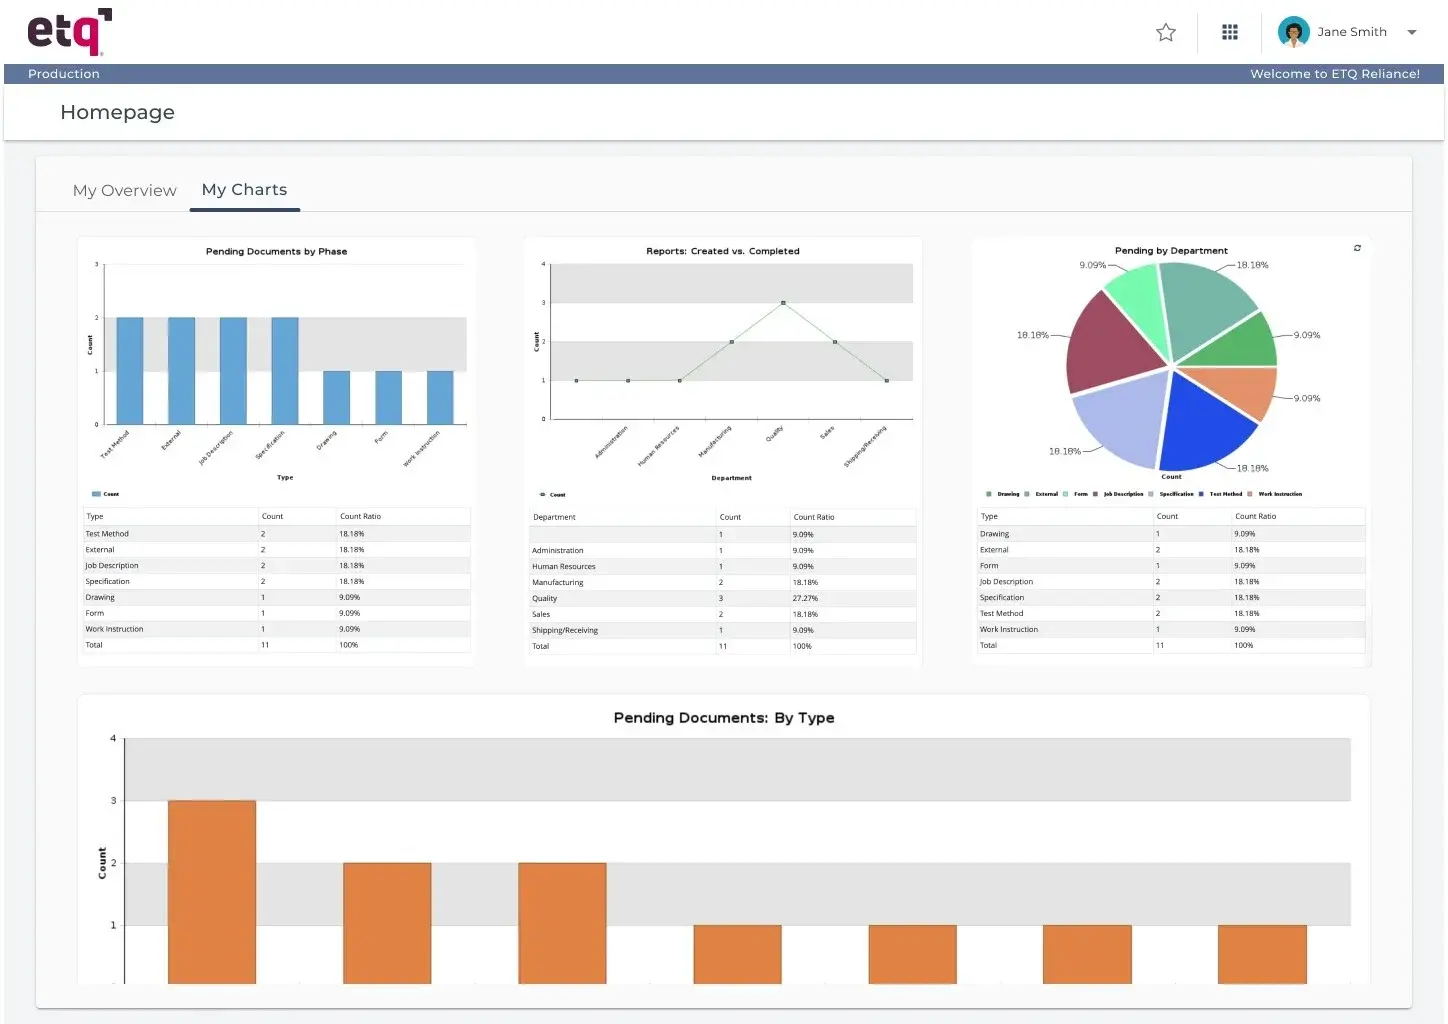Screen dimensions: 1448x1024
Task: Click the Production environment label
Action: click(64, 73)
